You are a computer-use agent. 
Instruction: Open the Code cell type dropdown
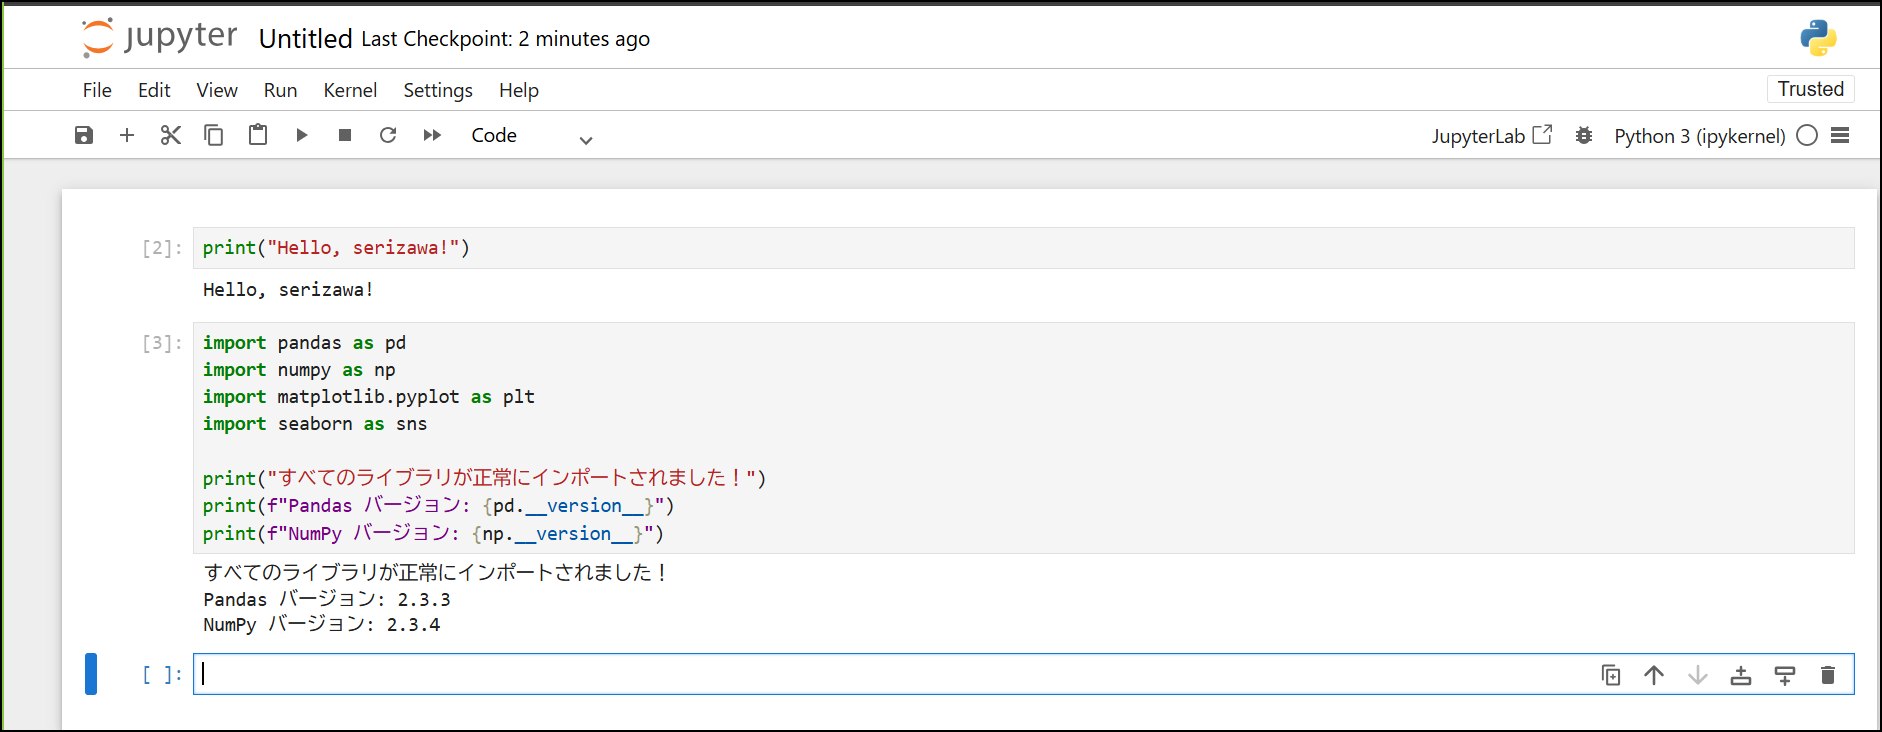tap(532, 136)
